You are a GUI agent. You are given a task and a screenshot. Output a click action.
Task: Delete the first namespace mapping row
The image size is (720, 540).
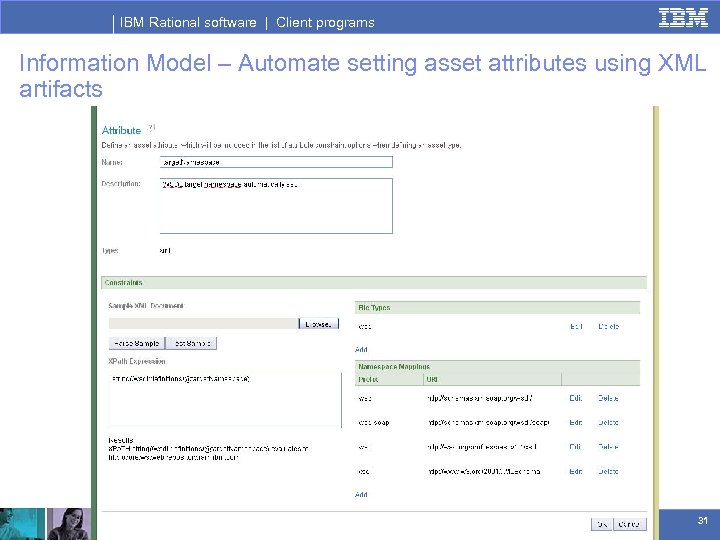coord(608,398)
